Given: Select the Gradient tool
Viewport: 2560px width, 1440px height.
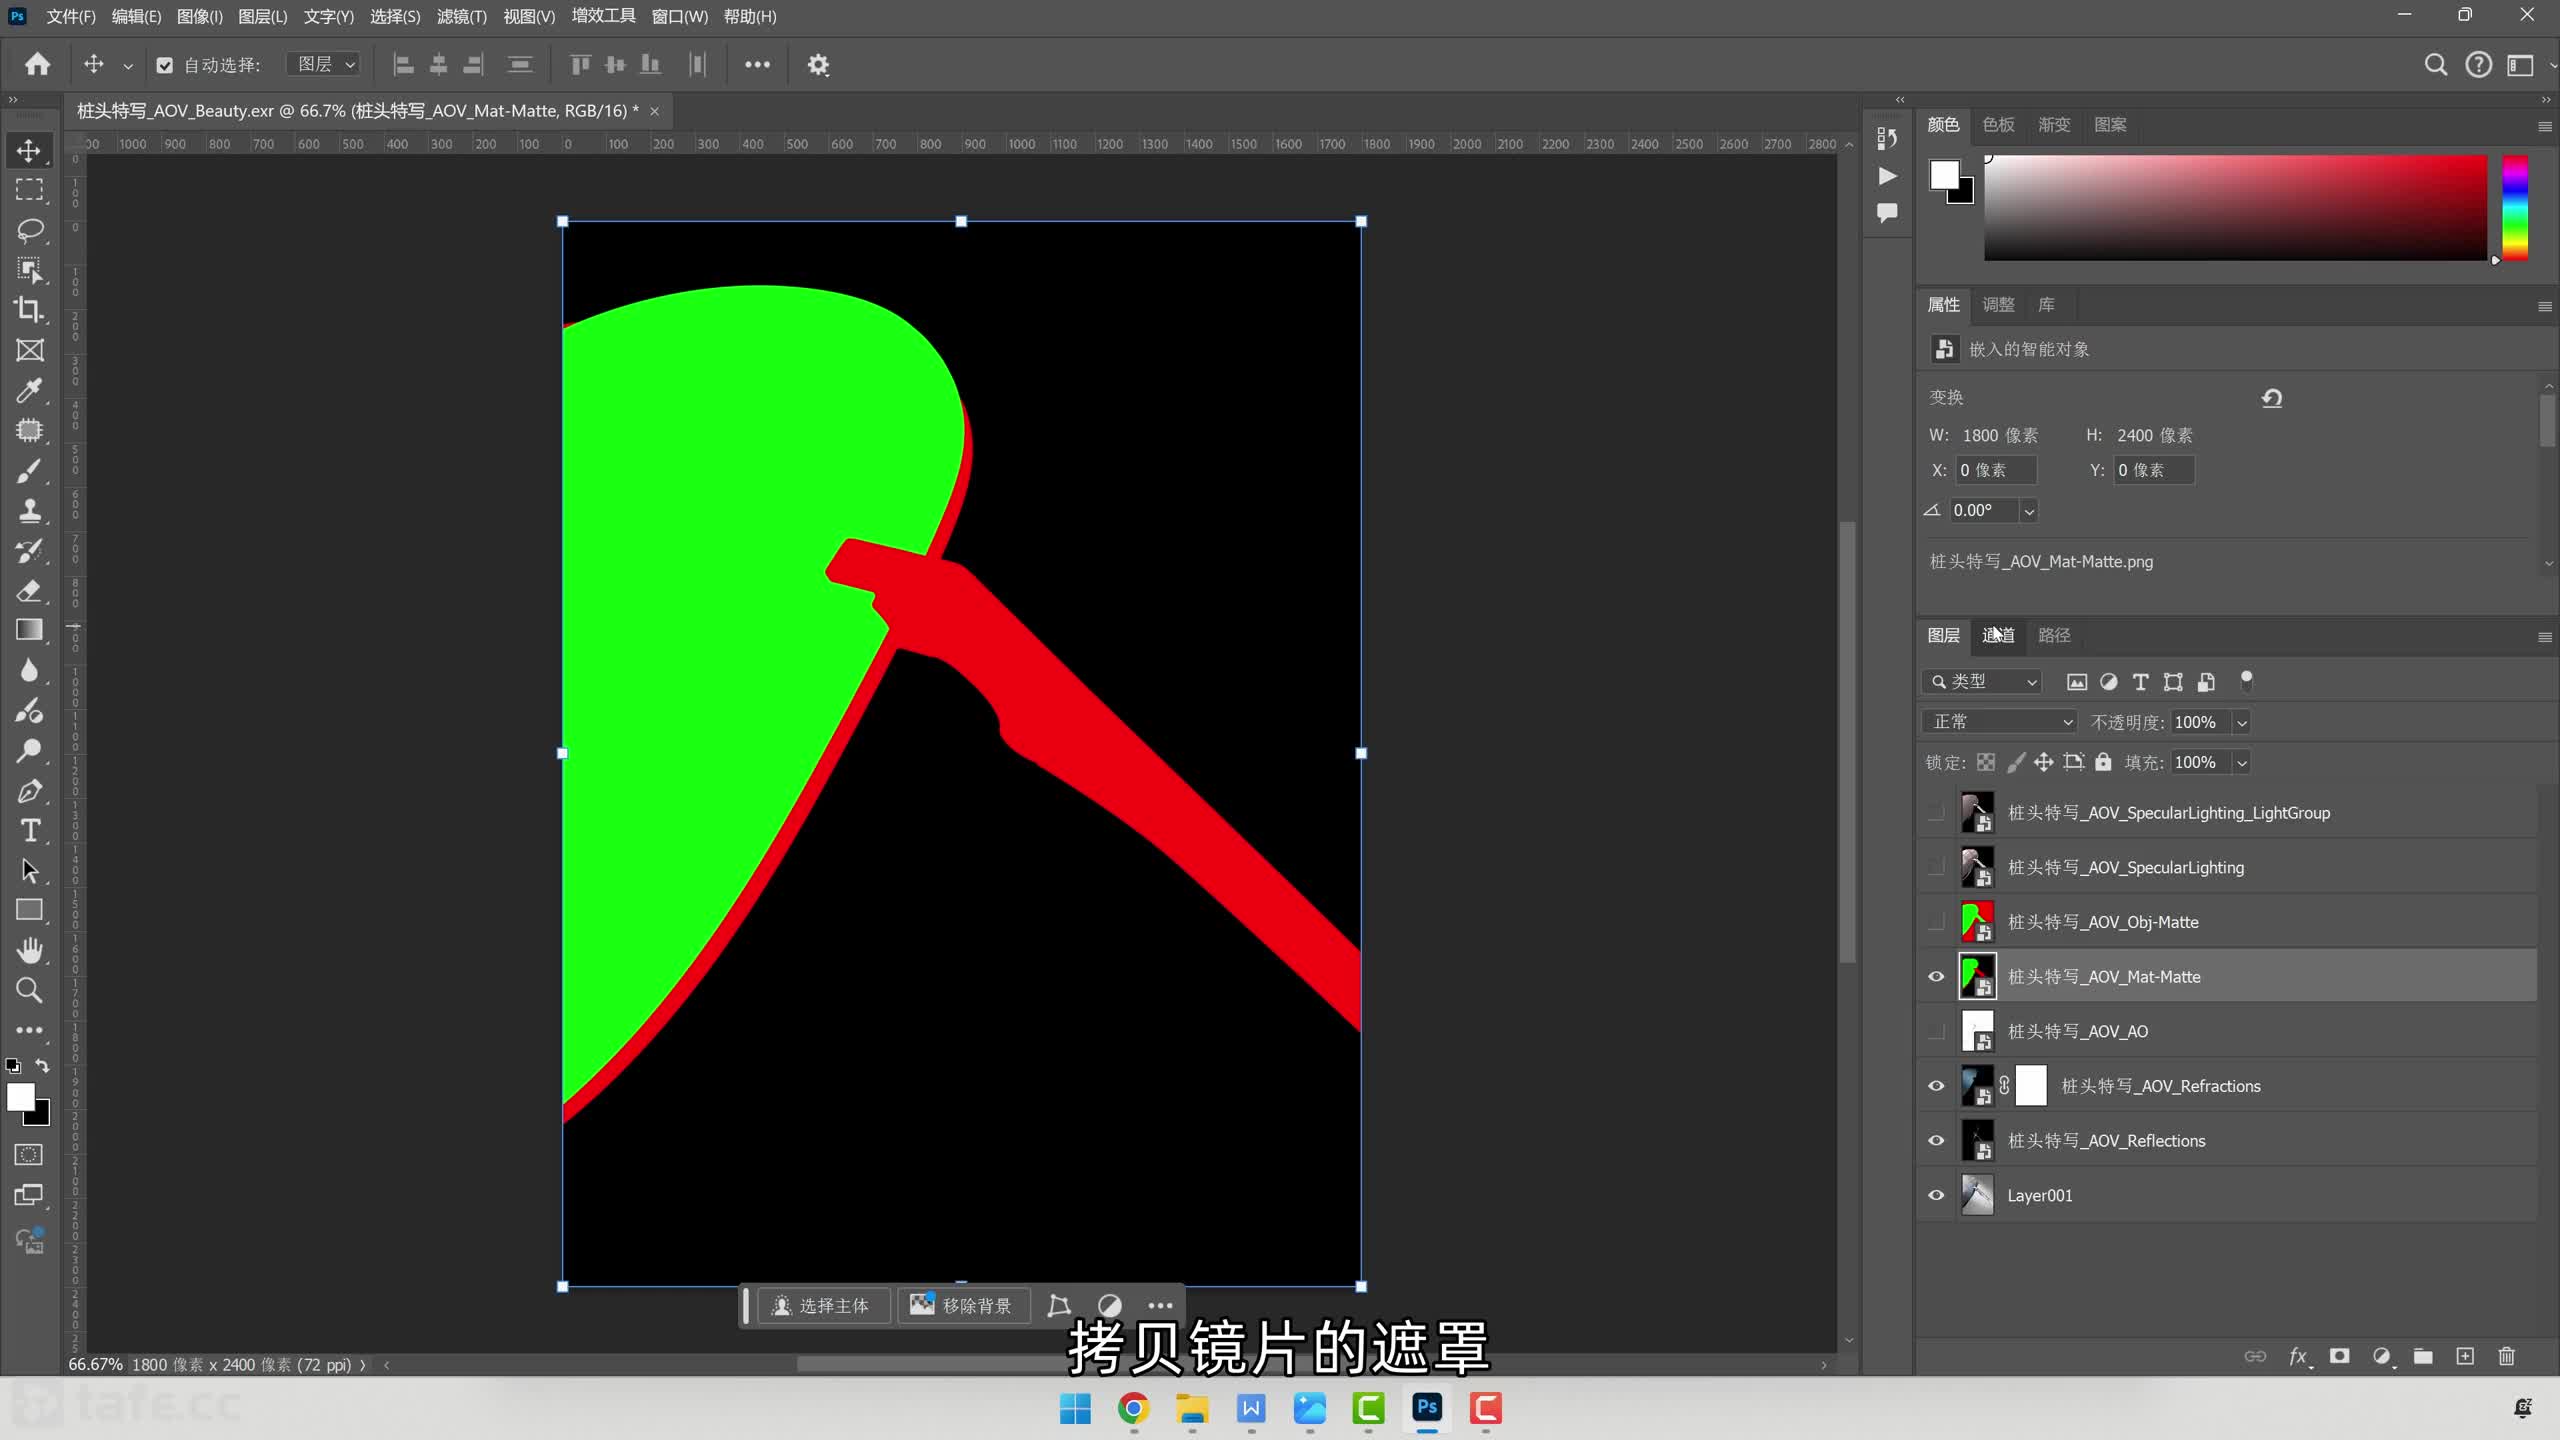Looking at the screenshot, I should tap(29, 630).
